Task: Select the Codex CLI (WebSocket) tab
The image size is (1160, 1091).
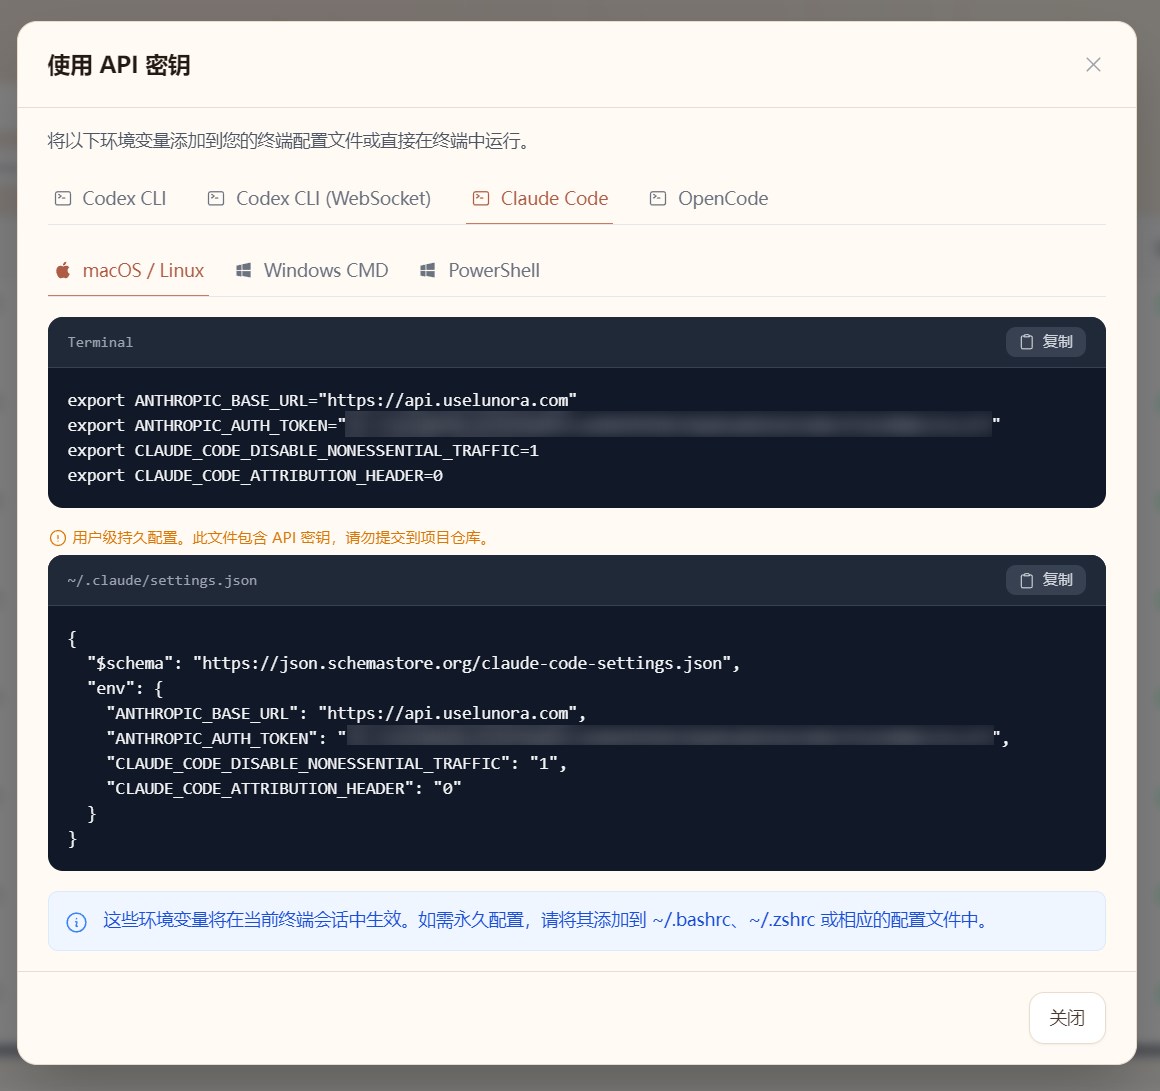Action: point(320,198)
